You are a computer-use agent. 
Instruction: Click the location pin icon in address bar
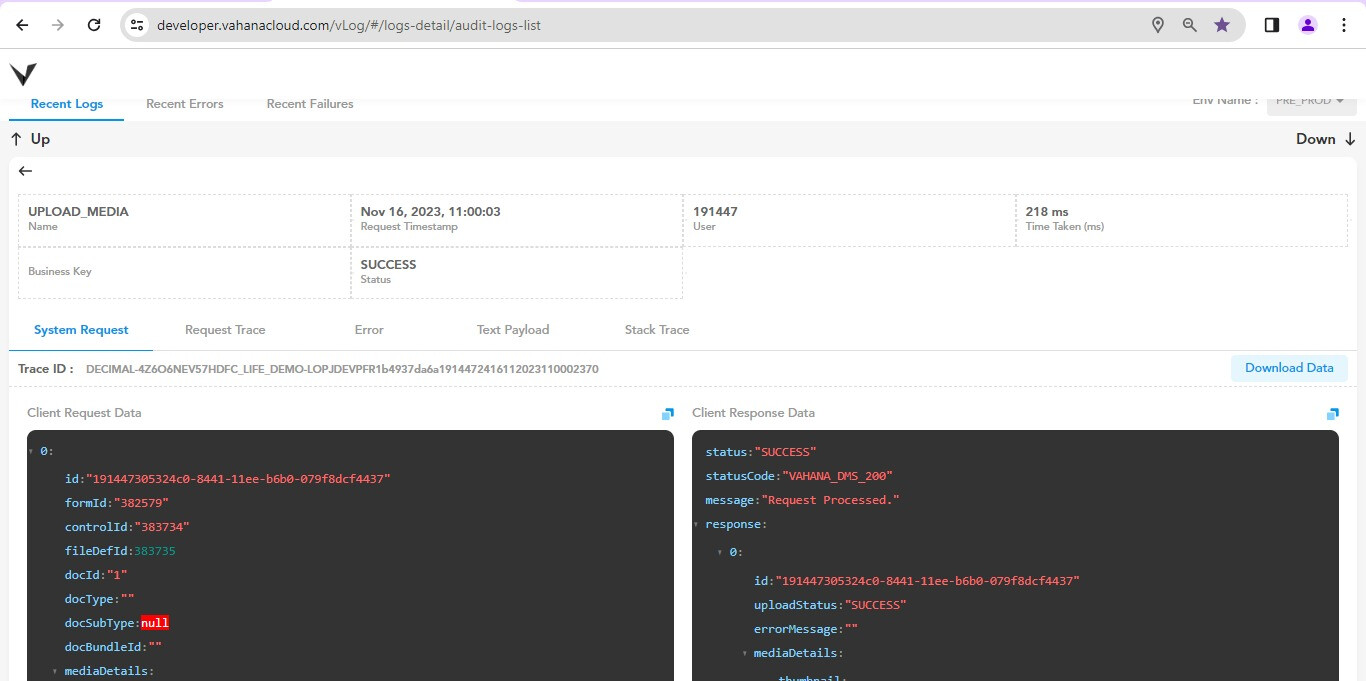point(1158,25)
